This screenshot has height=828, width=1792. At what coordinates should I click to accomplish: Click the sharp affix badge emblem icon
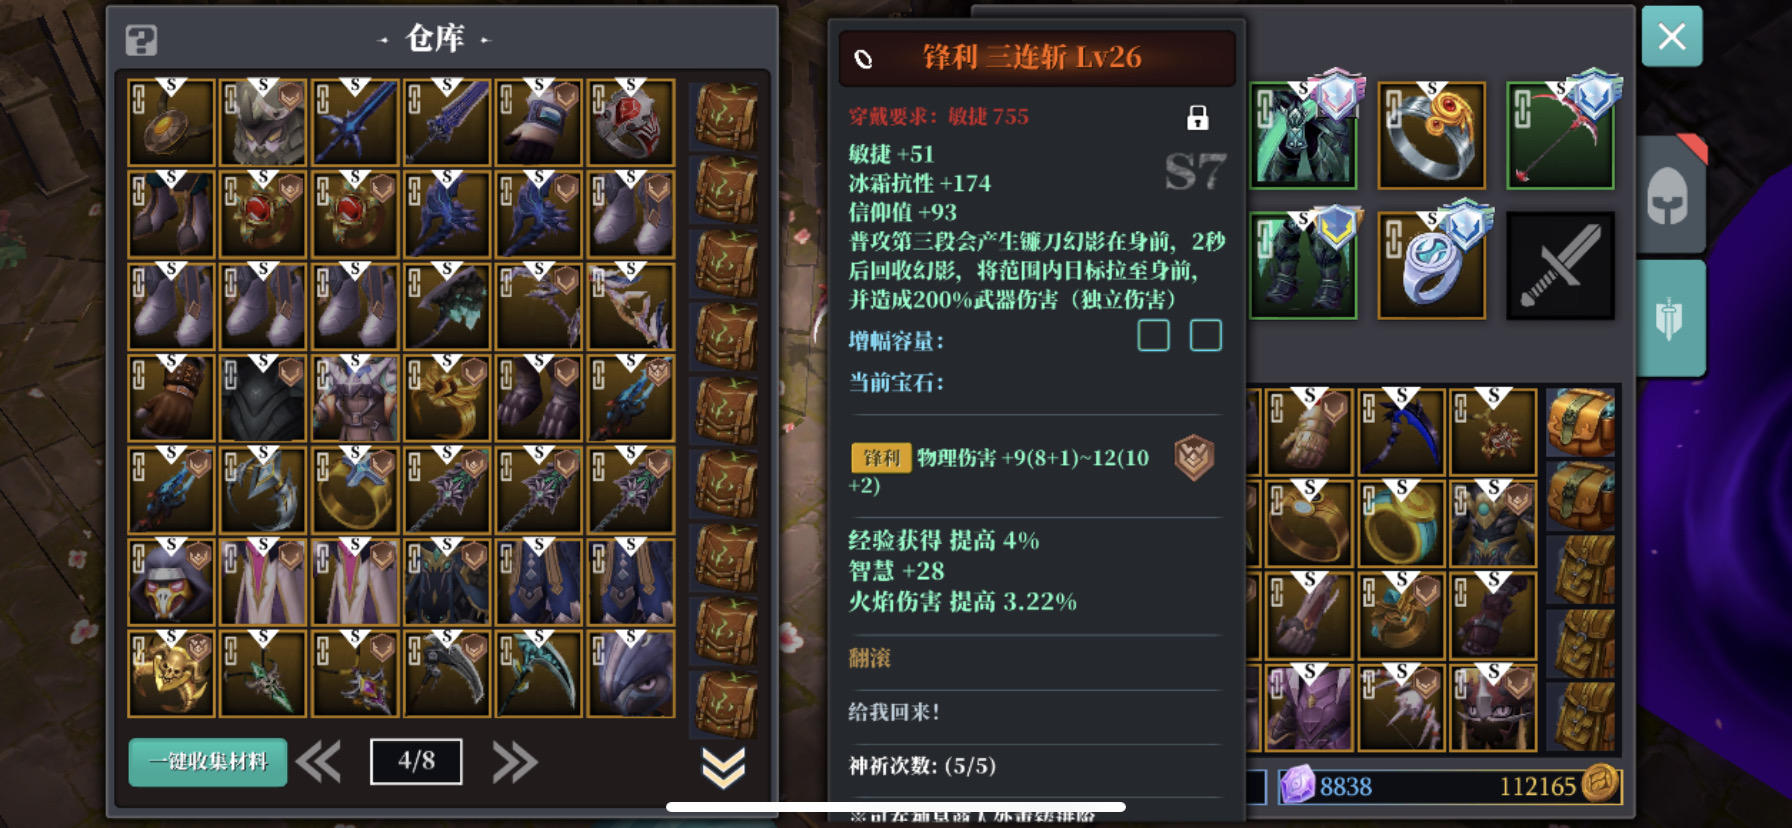tap(1194, 458)
